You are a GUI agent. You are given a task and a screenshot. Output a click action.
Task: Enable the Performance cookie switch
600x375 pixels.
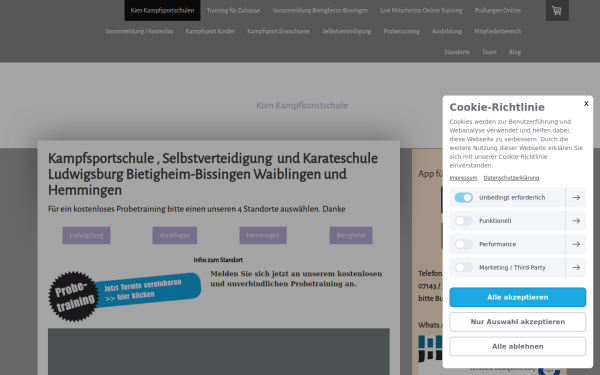463,244
